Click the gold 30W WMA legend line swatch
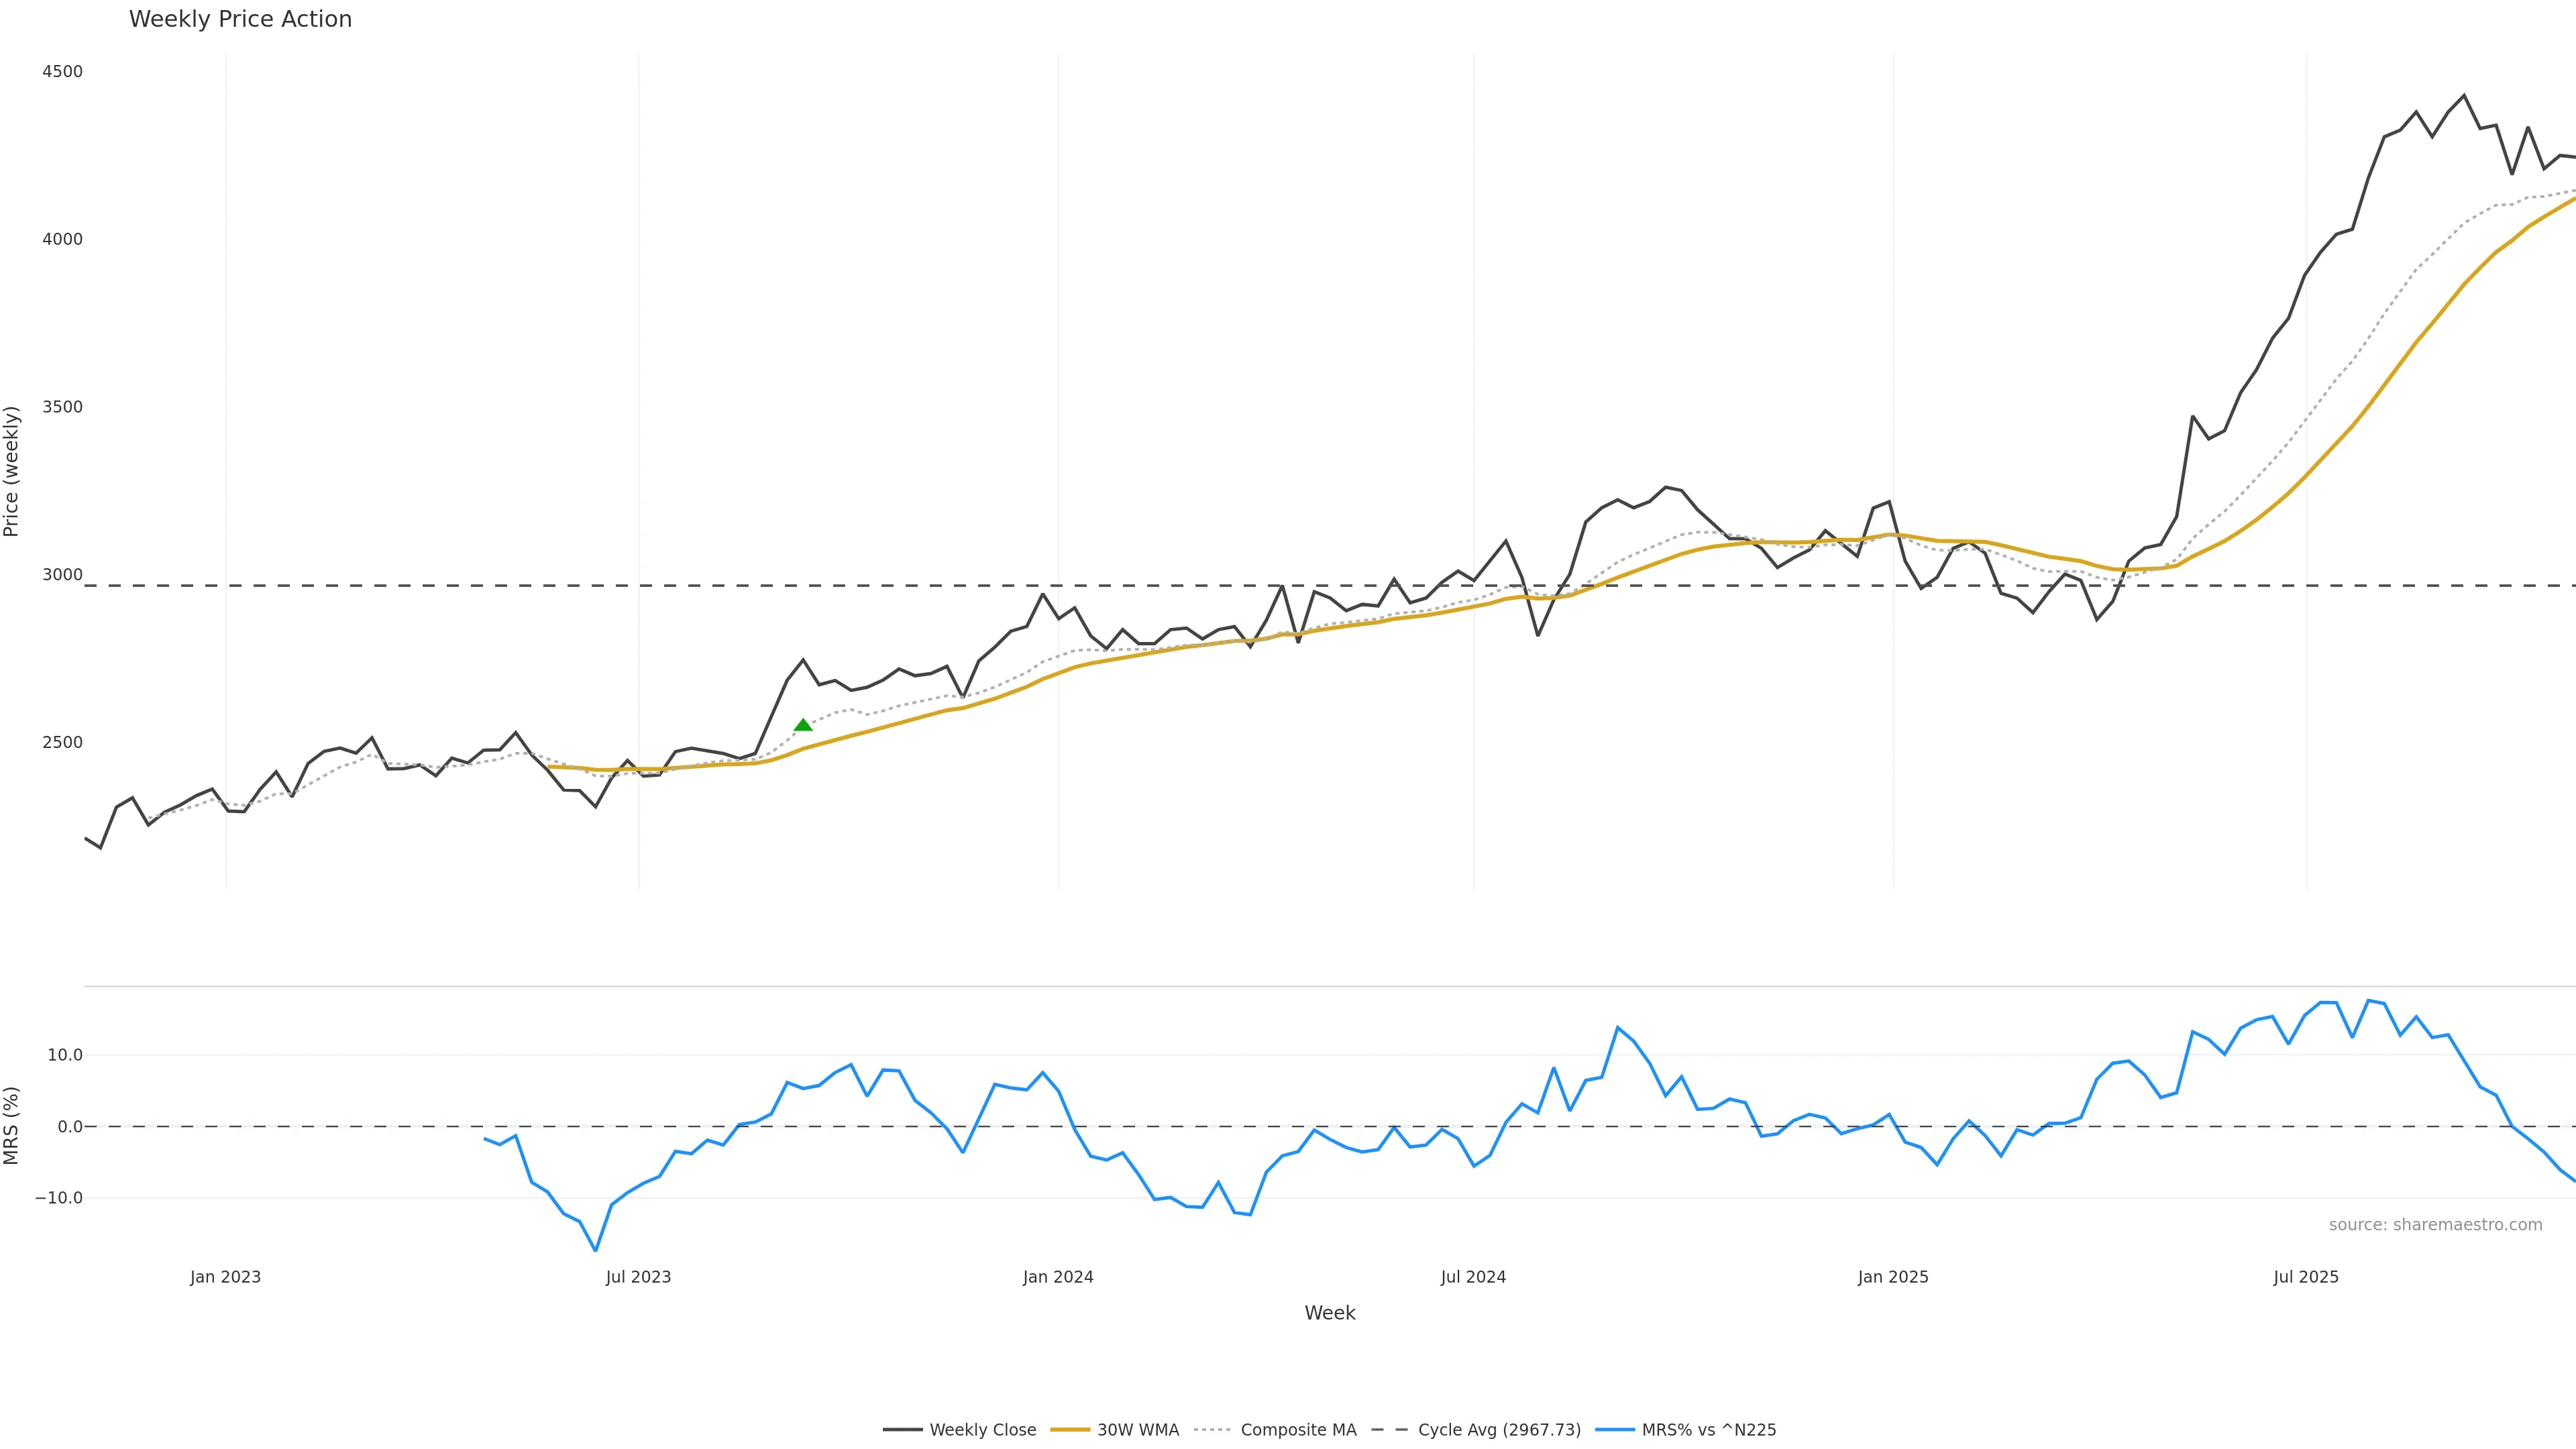The width and height of the screenshot is (2576, 1449). coord(1070,1430)
